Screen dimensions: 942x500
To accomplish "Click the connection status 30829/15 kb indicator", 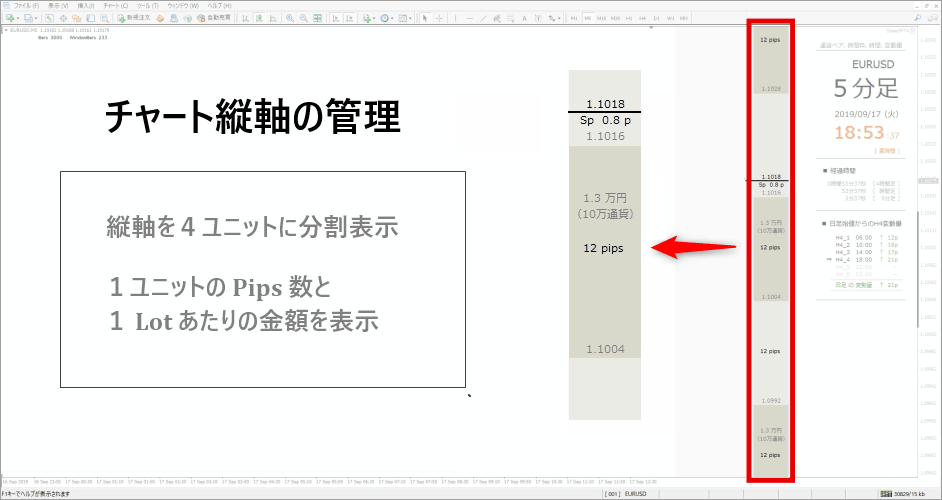I will (903, 494).
